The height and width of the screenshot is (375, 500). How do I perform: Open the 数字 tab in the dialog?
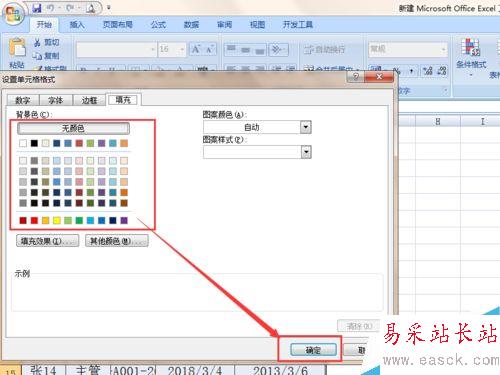click(x=23, y=100)
